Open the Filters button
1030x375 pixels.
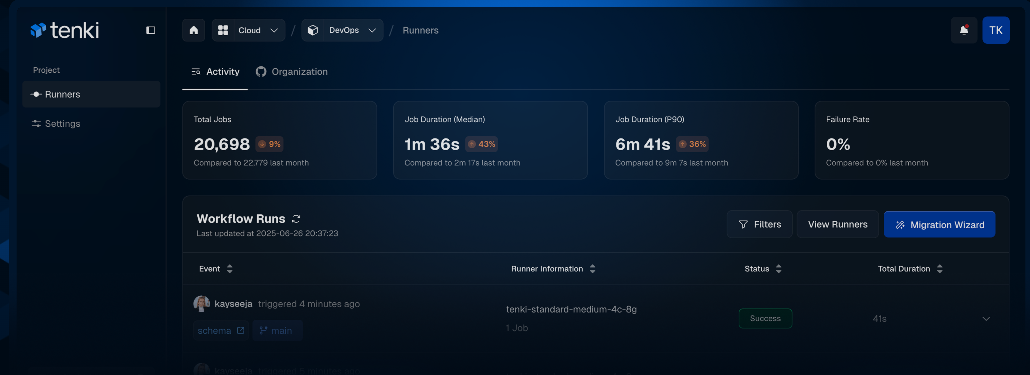coord(760,224)
